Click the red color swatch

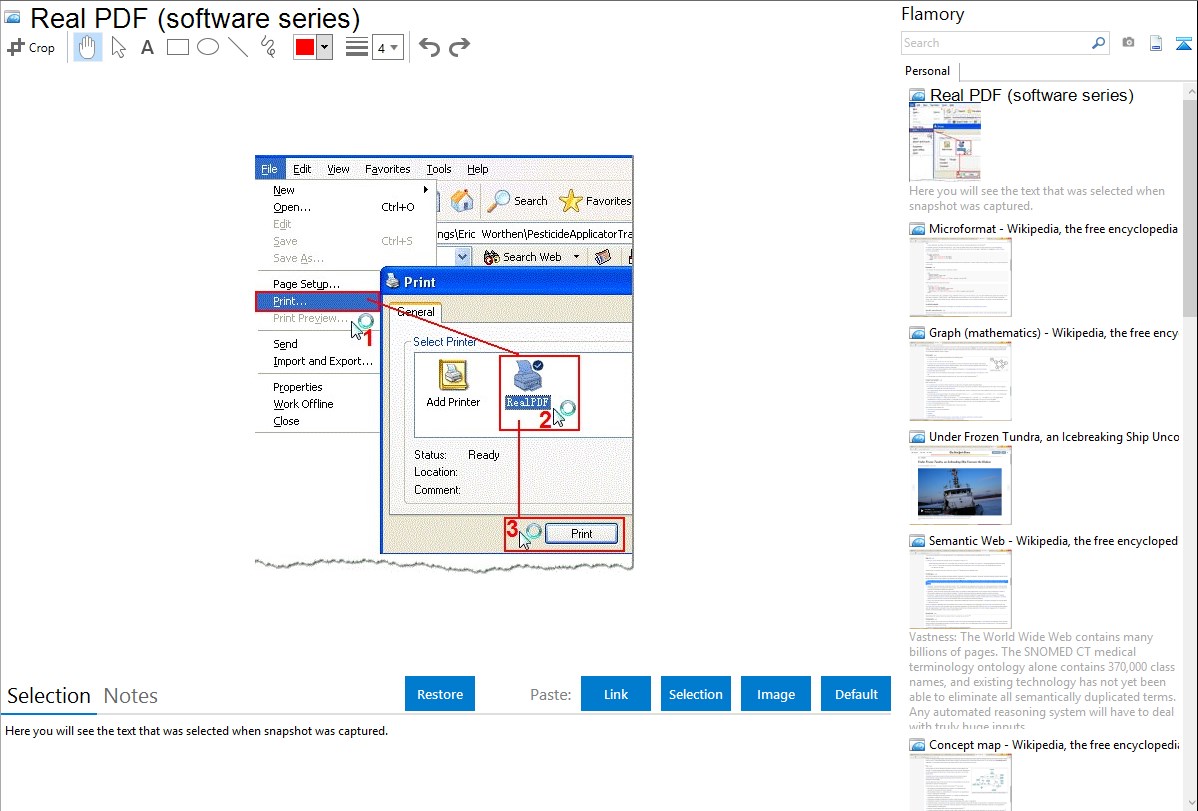pyautogui.click(x=305, y=47)
